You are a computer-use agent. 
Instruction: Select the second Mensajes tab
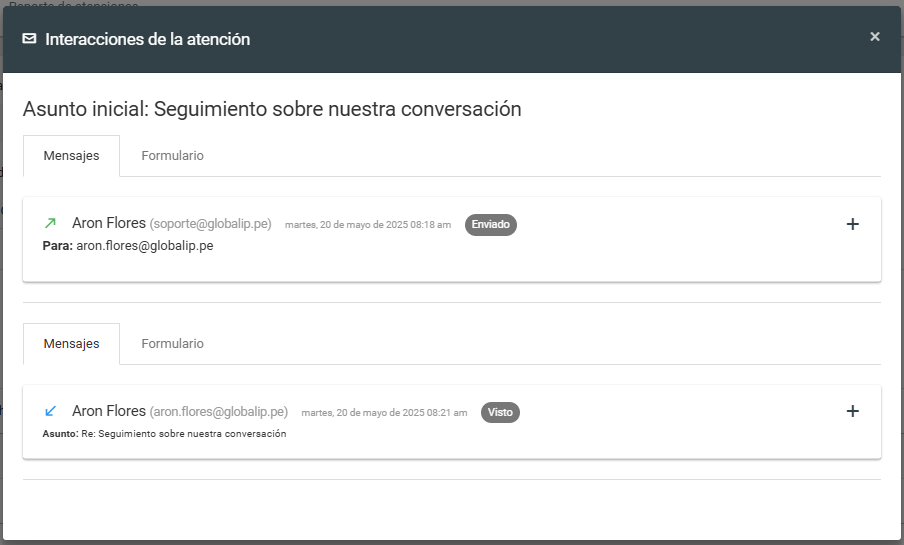pyautogui.click(x=71, y=344)
